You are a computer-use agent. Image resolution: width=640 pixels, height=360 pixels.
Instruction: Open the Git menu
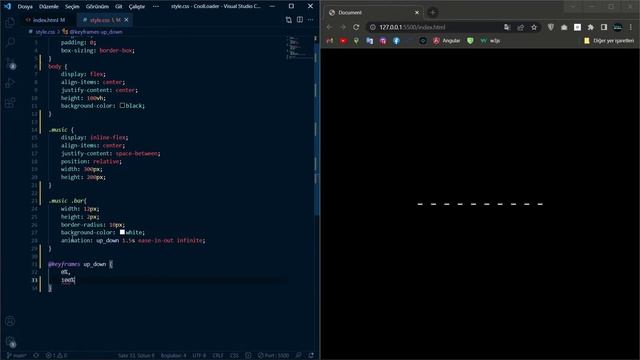(118, 7)
